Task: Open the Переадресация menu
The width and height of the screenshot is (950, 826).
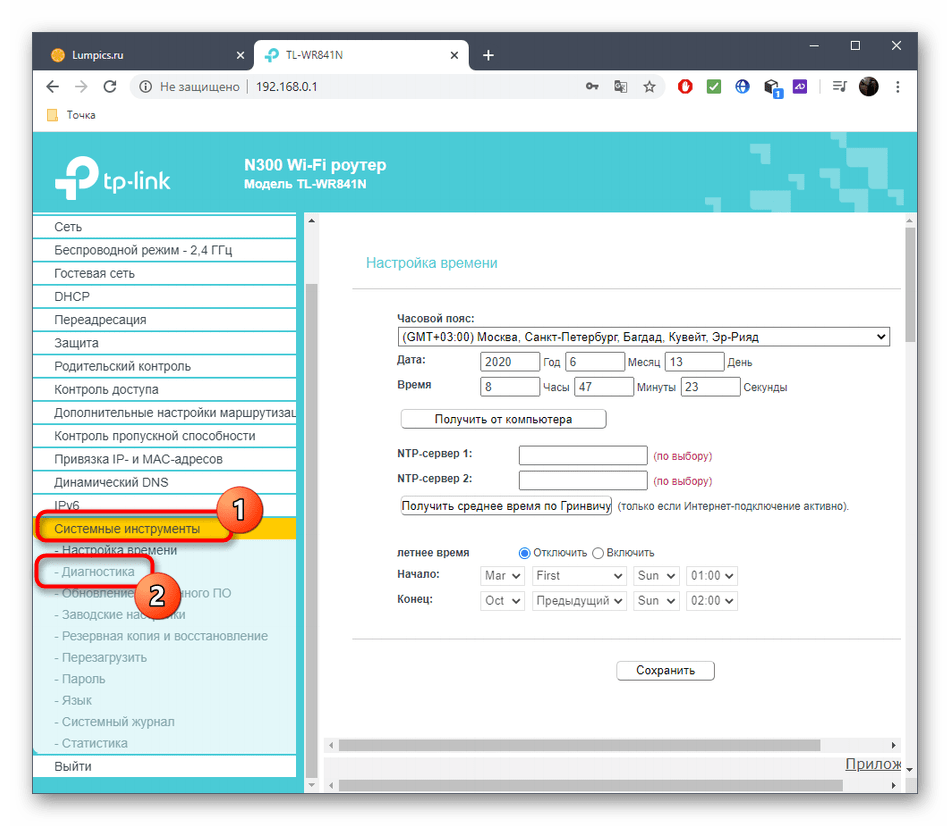Action: (164, 319)
